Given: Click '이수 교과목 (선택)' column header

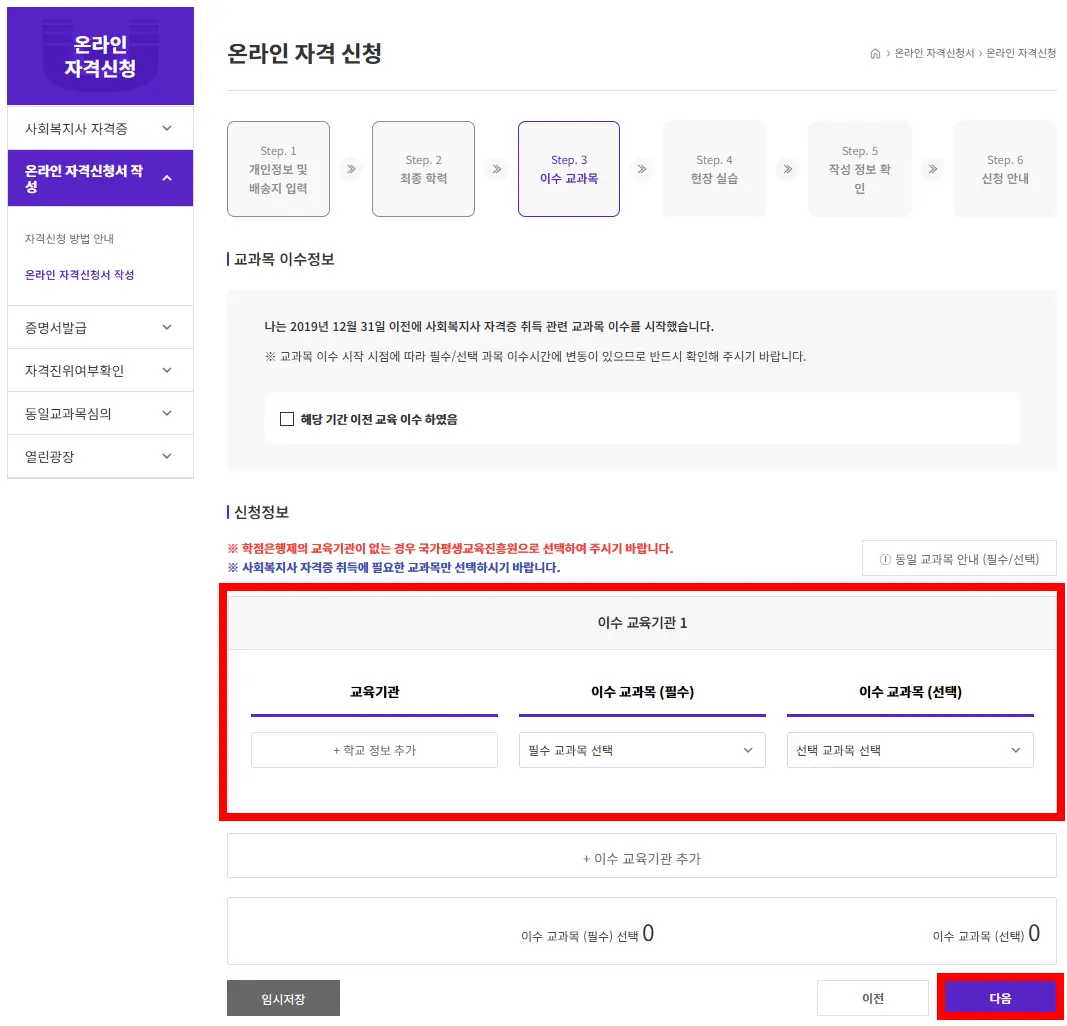Looking at the screenshot, I should click(x=910, y=692).
